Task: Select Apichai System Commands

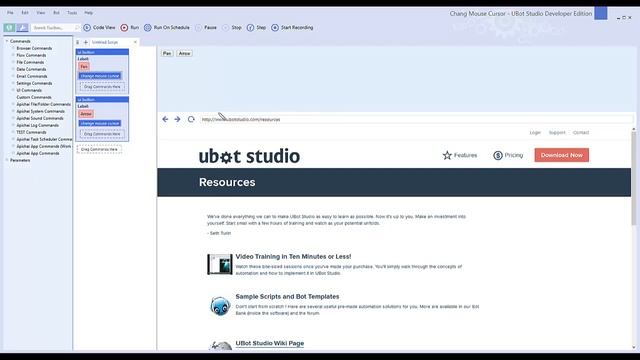Action: (40, 111)
